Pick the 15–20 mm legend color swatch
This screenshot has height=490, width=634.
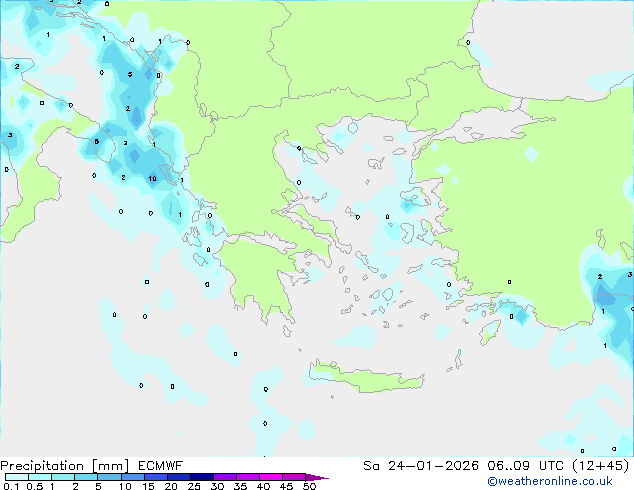155,477
